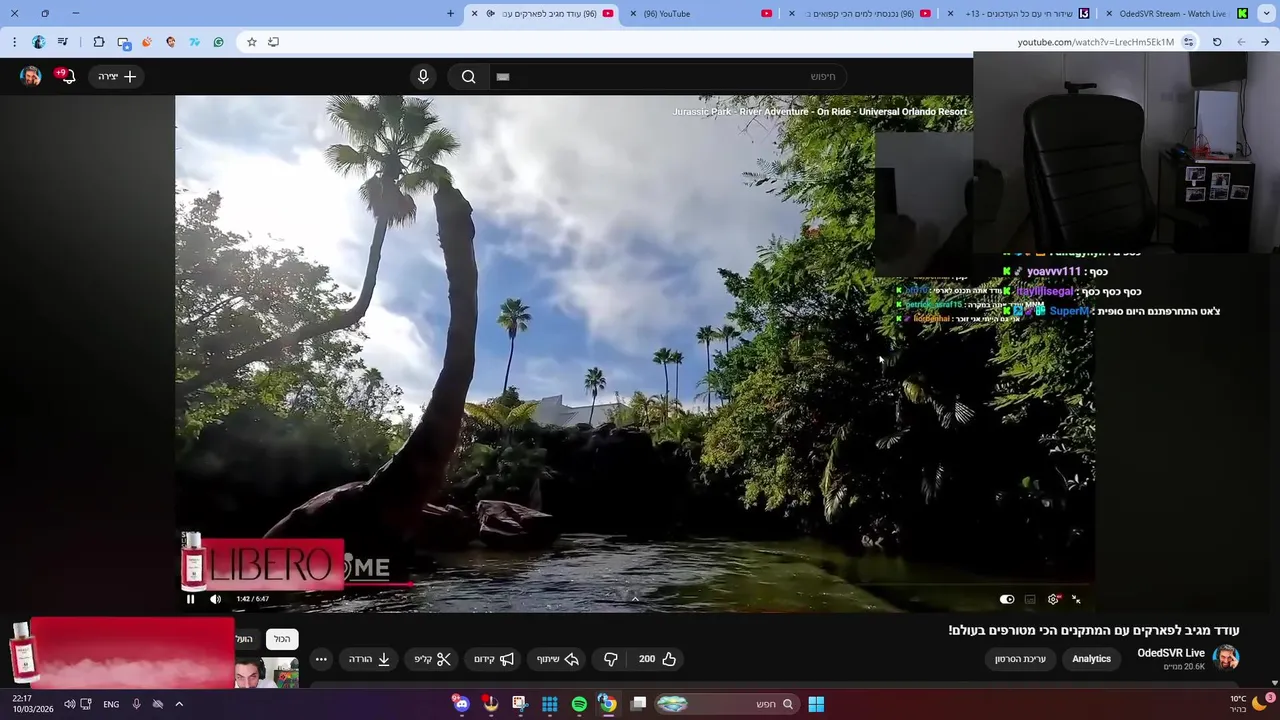The height and width of the screenshot is (720, 1280).
Task: Open more actions three-dot menu under video
Action: [x=321, y=659]
